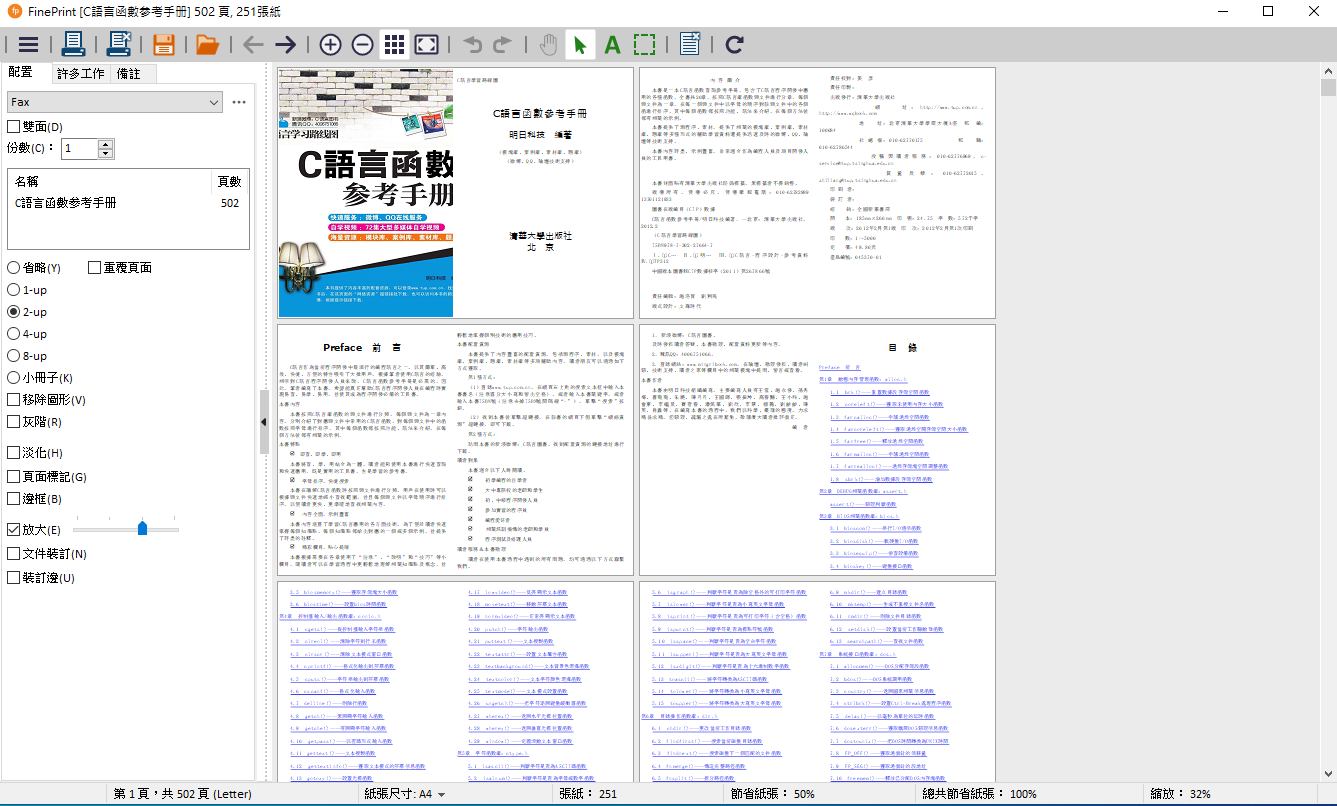Click the Refresh circular arrow icon
This screenshot has width=1337, height=806.
(734, 44)
